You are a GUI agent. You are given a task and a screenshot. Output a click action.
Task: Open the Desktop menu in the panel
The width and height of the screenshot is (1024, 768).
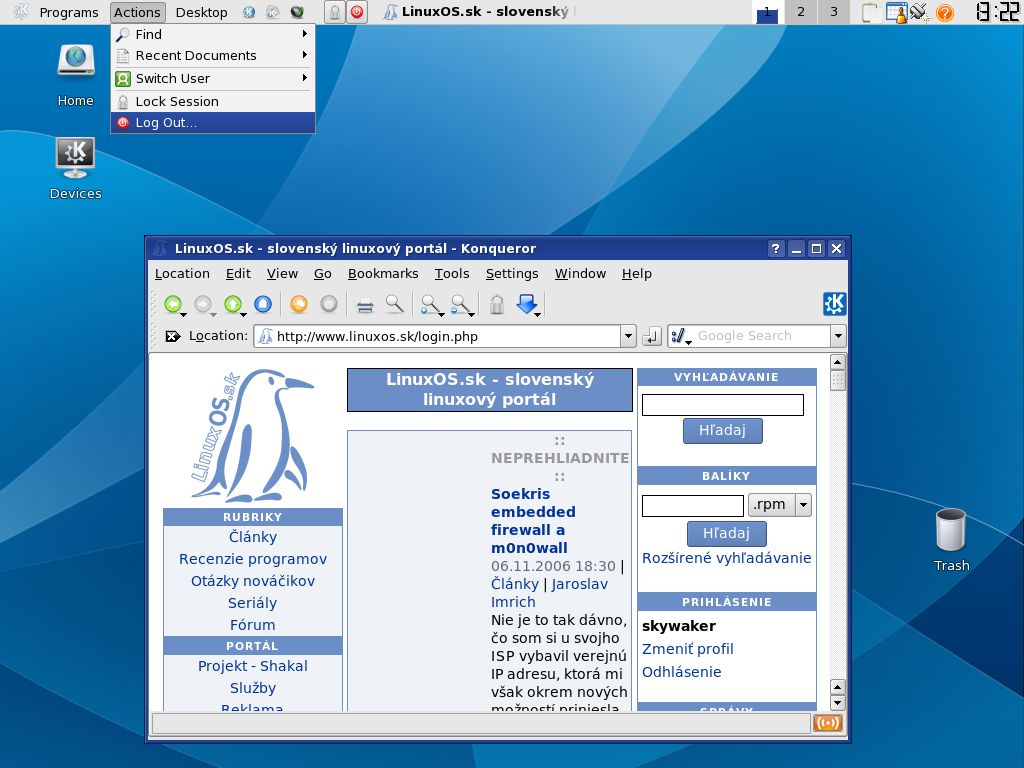(x=202, y=12)
